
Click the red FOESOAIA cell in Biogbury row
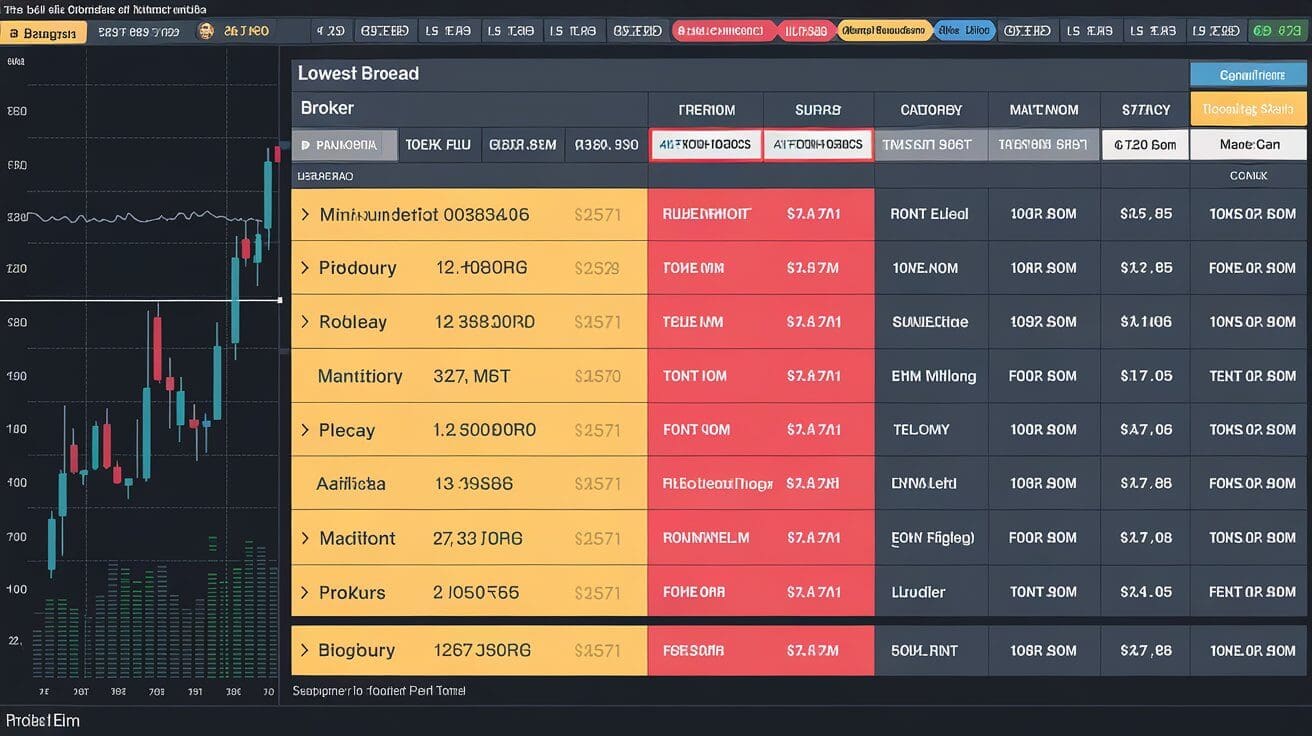click(x=692, y=650)
